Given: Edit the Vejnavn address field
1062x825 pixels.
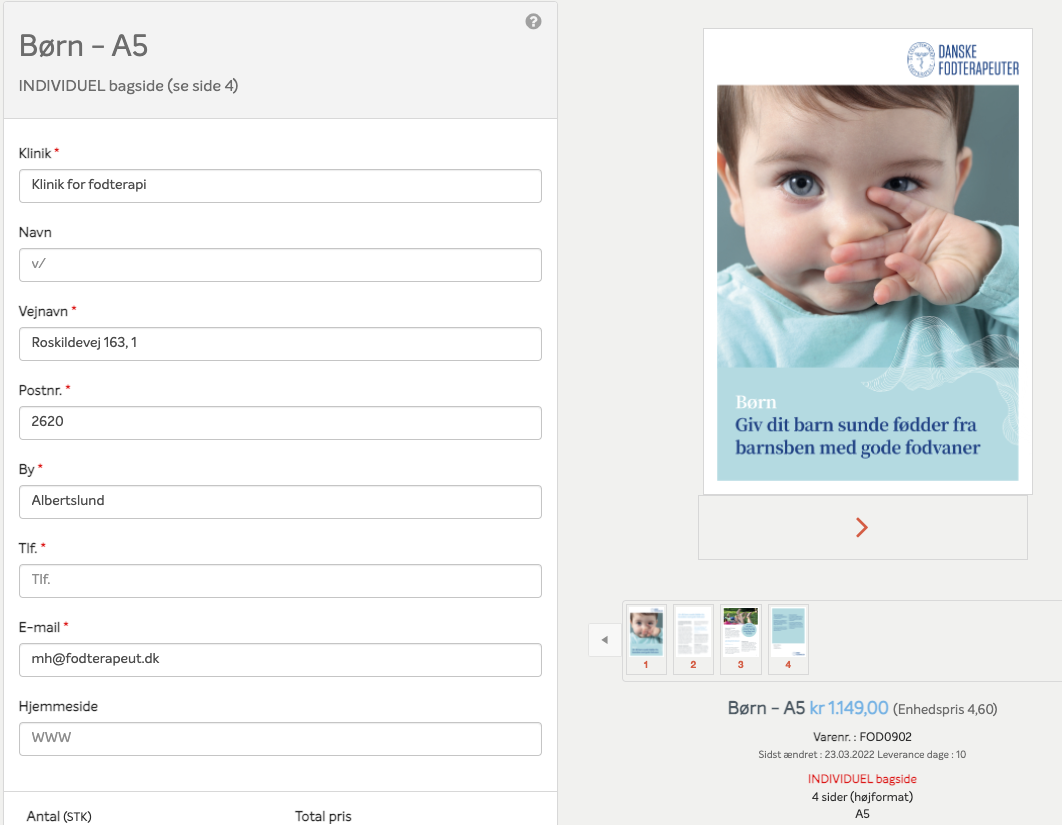Looking at the screenshot, I should point(280,344).
